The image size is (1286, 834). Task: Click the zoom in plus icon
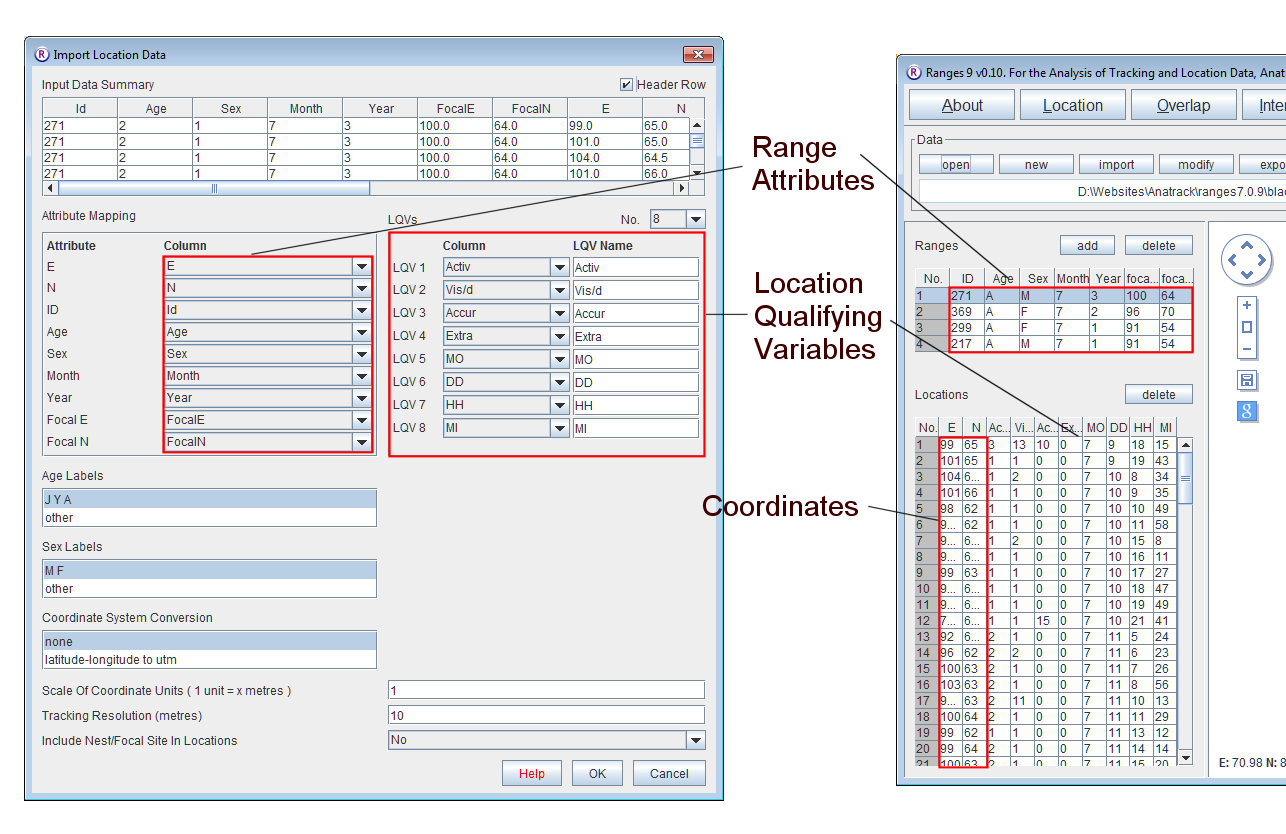1247,306
